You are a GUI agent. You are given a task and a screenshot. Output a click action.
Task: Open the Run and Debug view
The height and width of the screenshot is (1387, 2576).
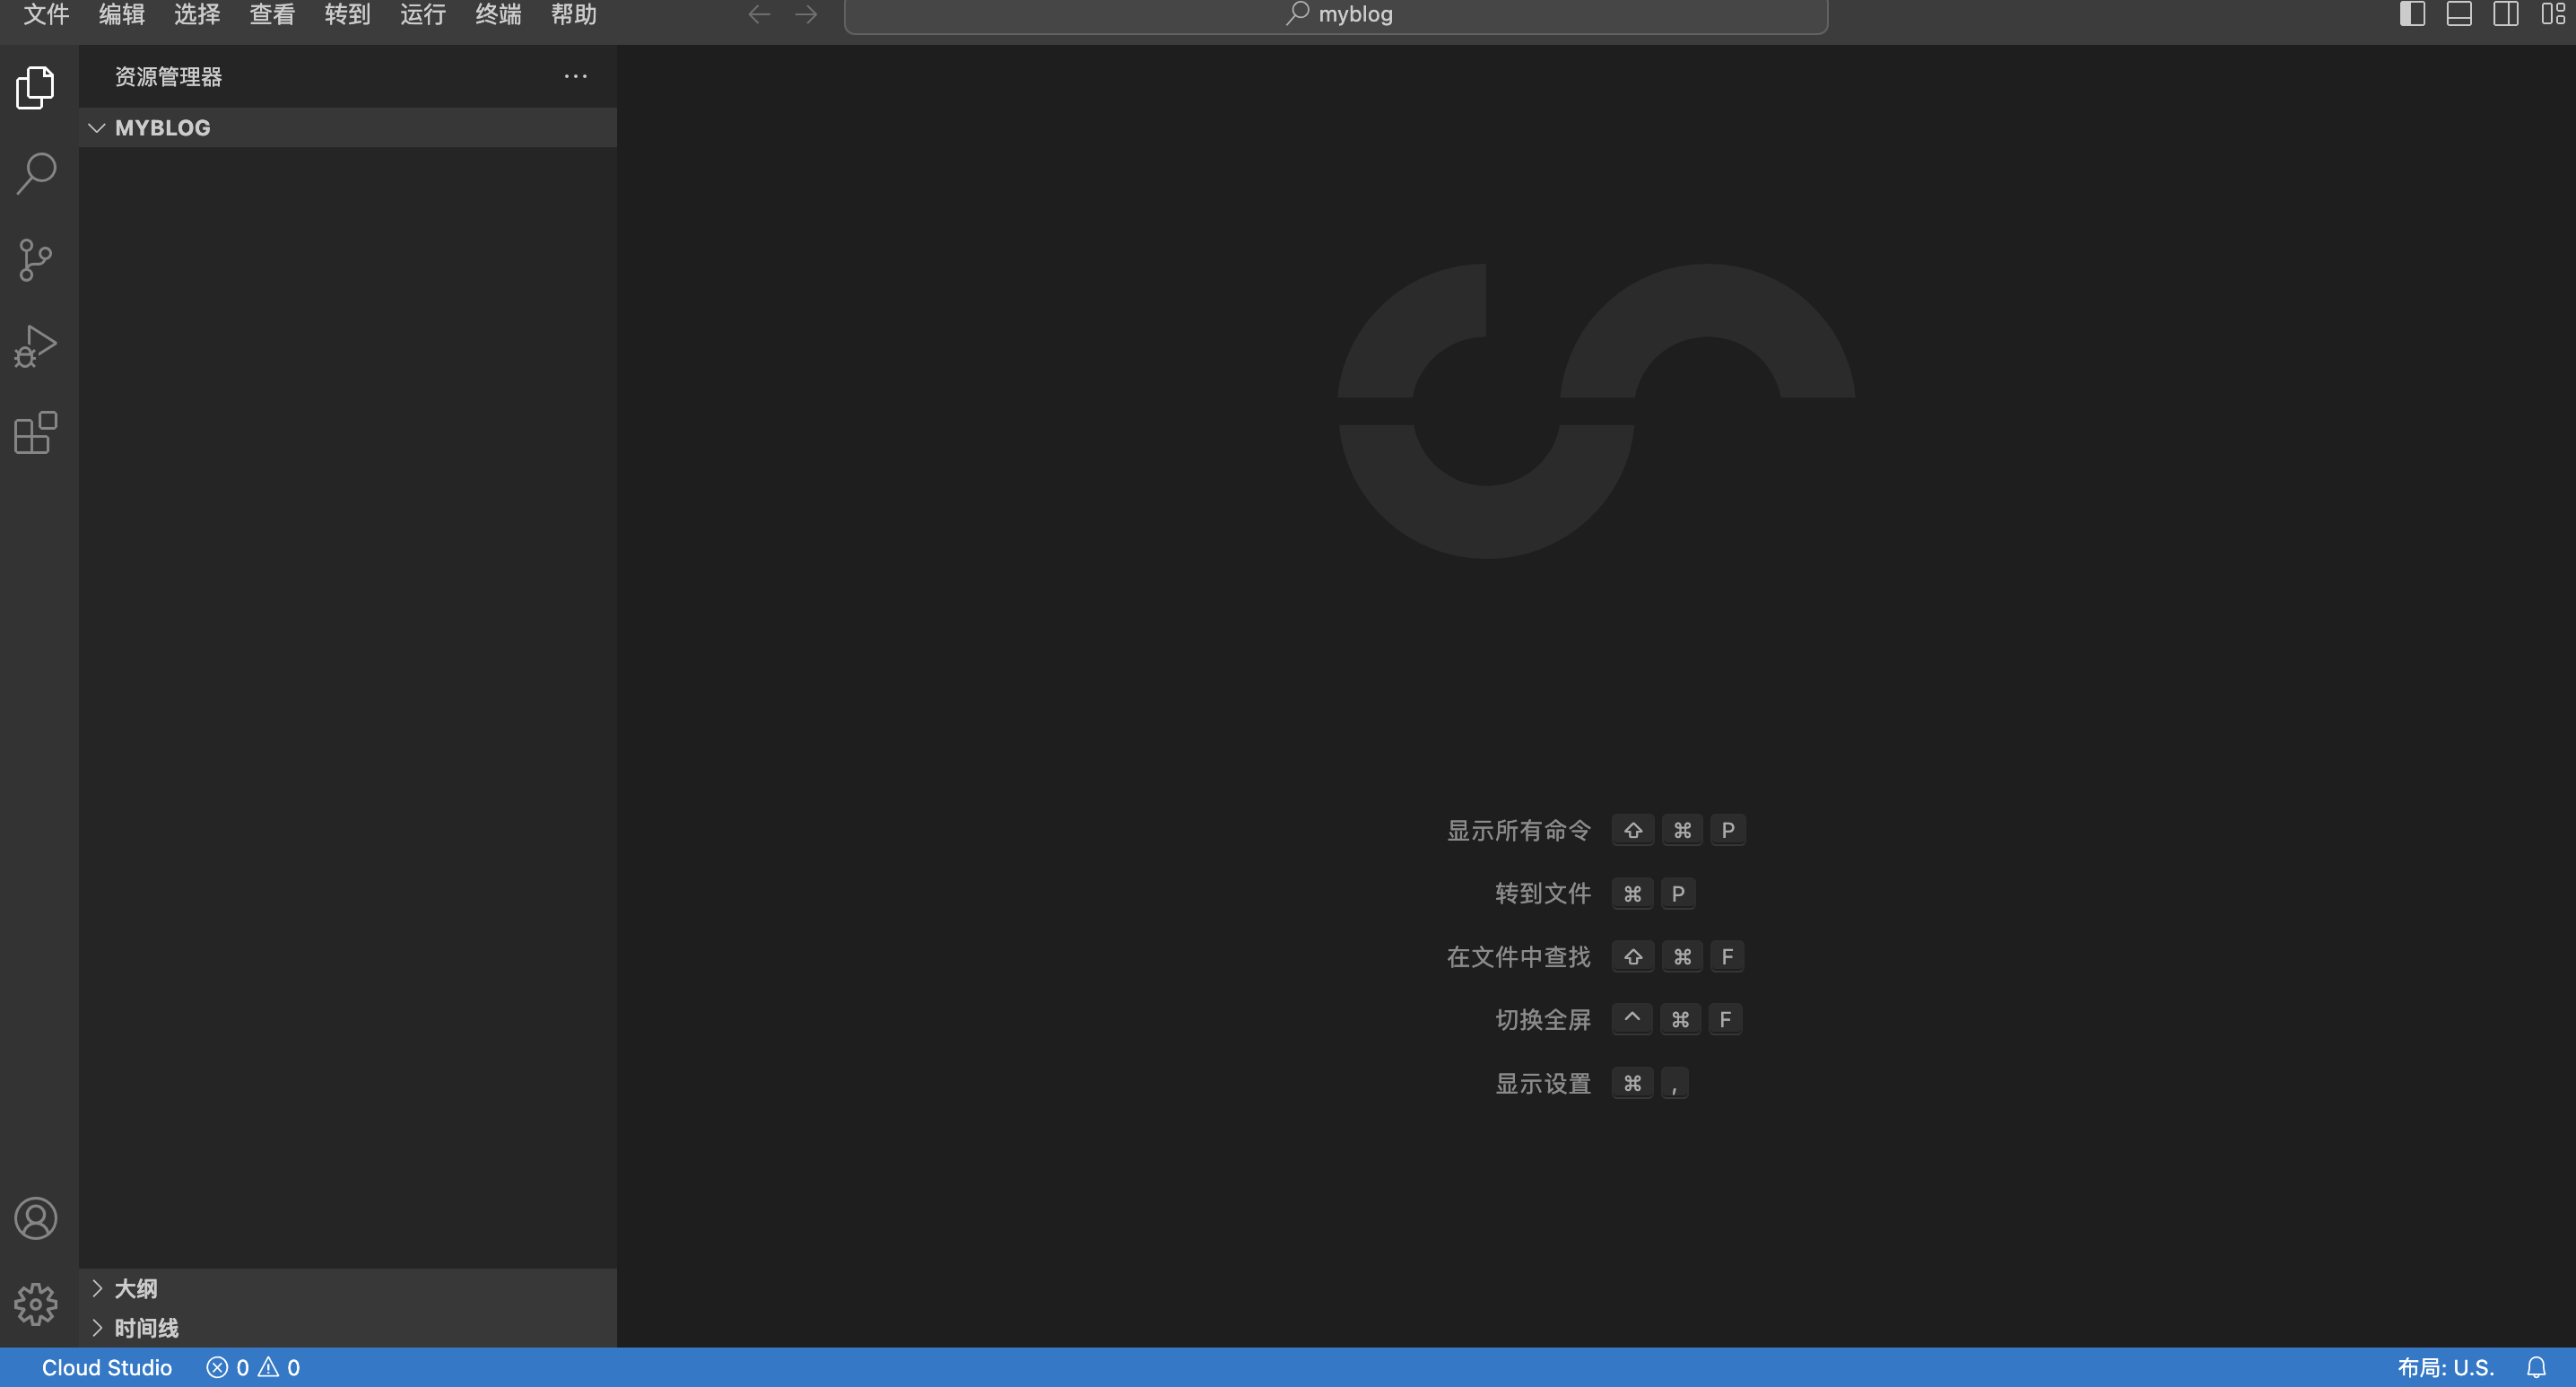click(36, 346)
